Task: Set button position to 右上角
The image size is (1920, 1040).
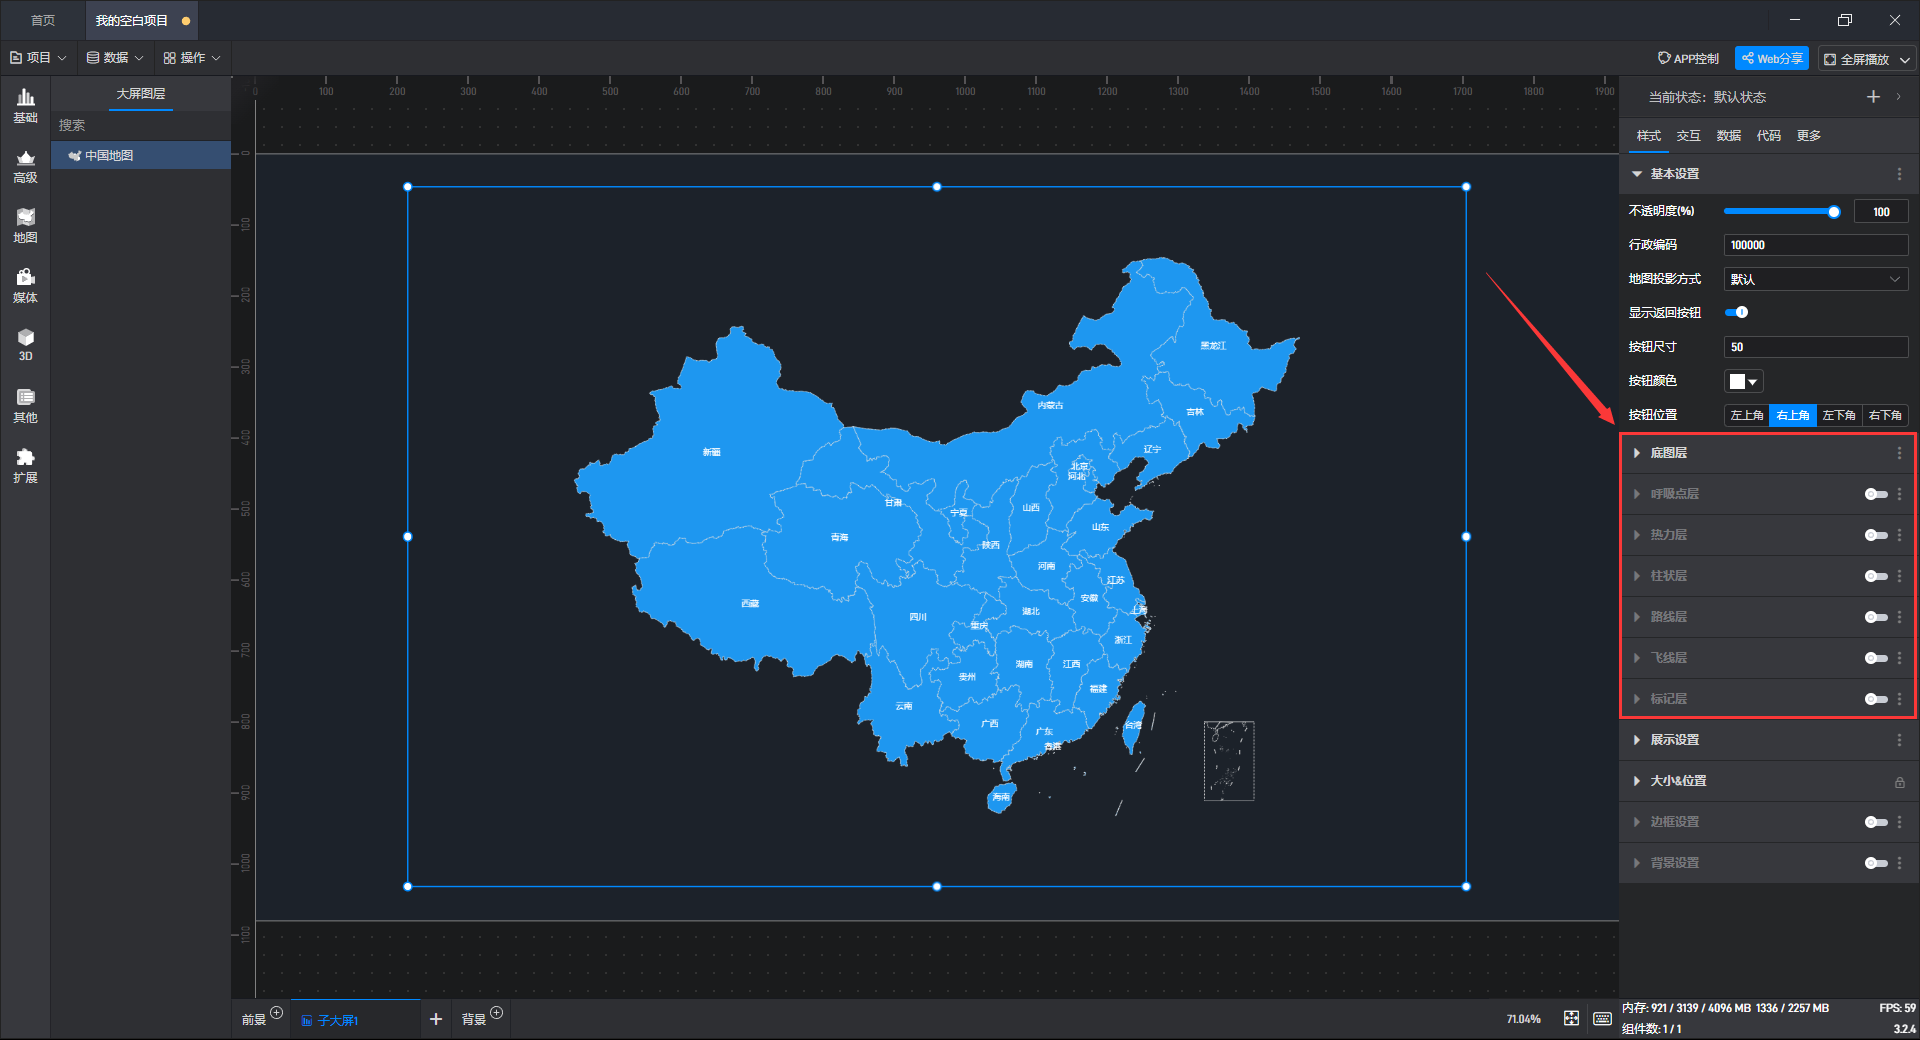Action: pyautogui.click(x=1792, y=415)
